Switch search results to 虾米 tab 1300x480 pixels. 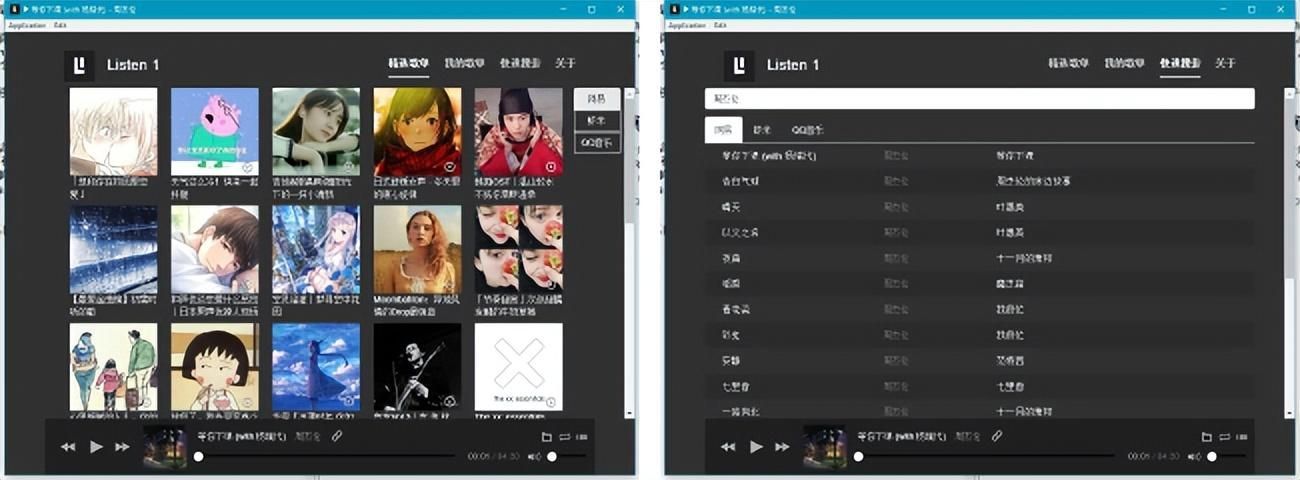(762, 130)
